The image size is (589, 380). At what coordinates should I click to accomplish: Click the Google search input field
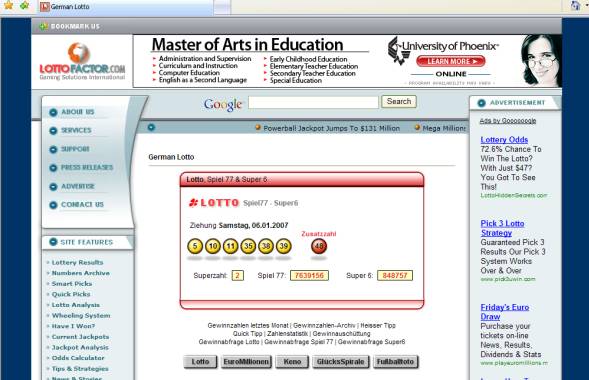313,102
